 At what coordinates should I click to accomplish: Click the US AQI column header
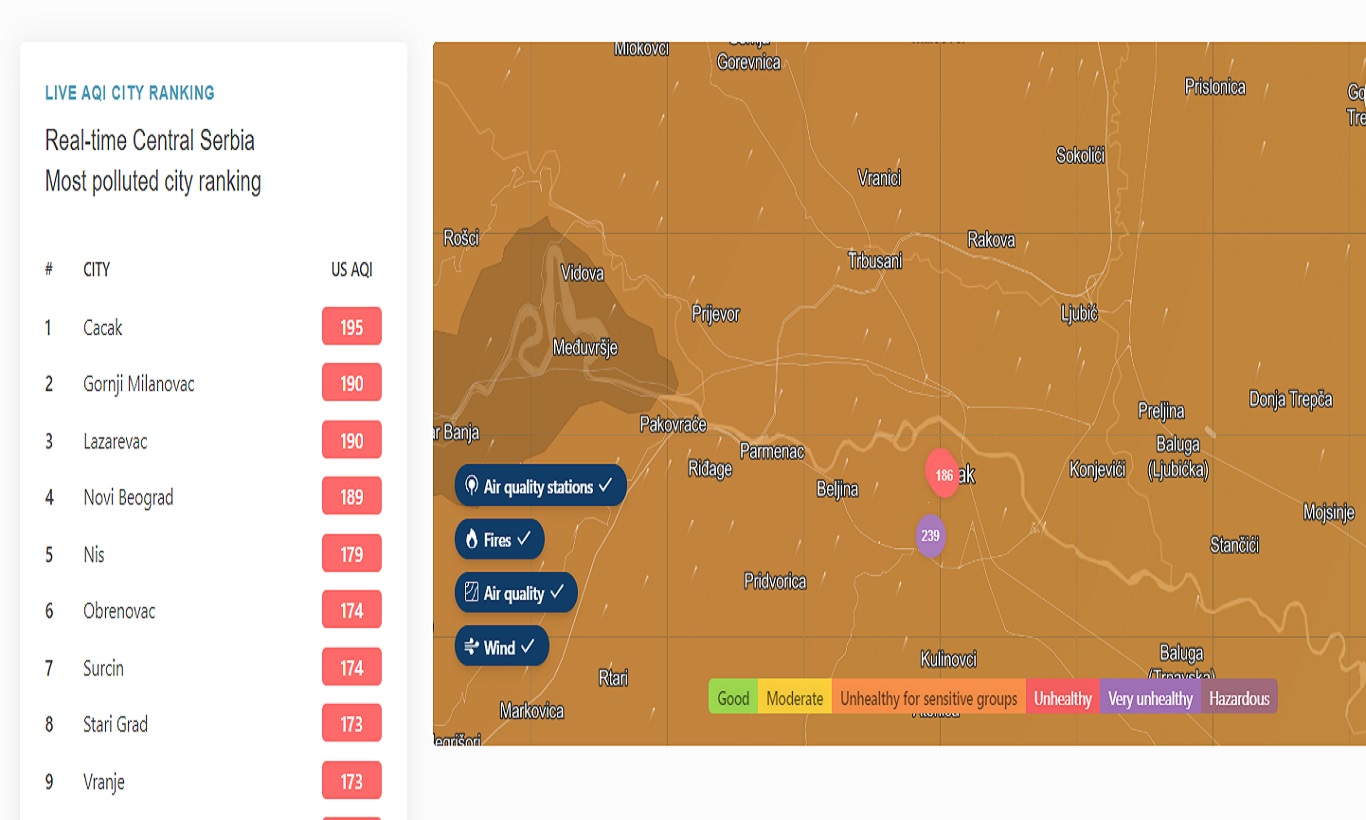(x=352, y=269)
